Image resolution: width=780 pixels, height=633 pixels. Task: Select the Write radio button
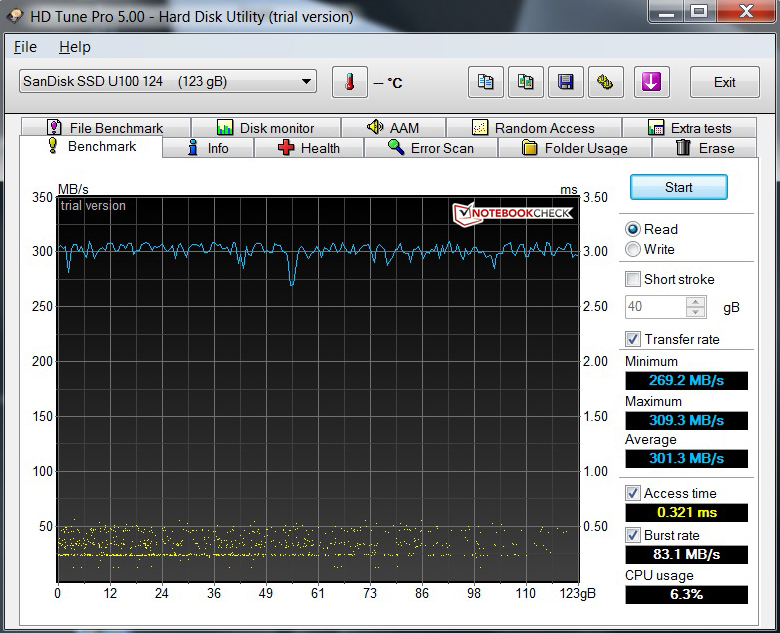click(x=633, y=249)
